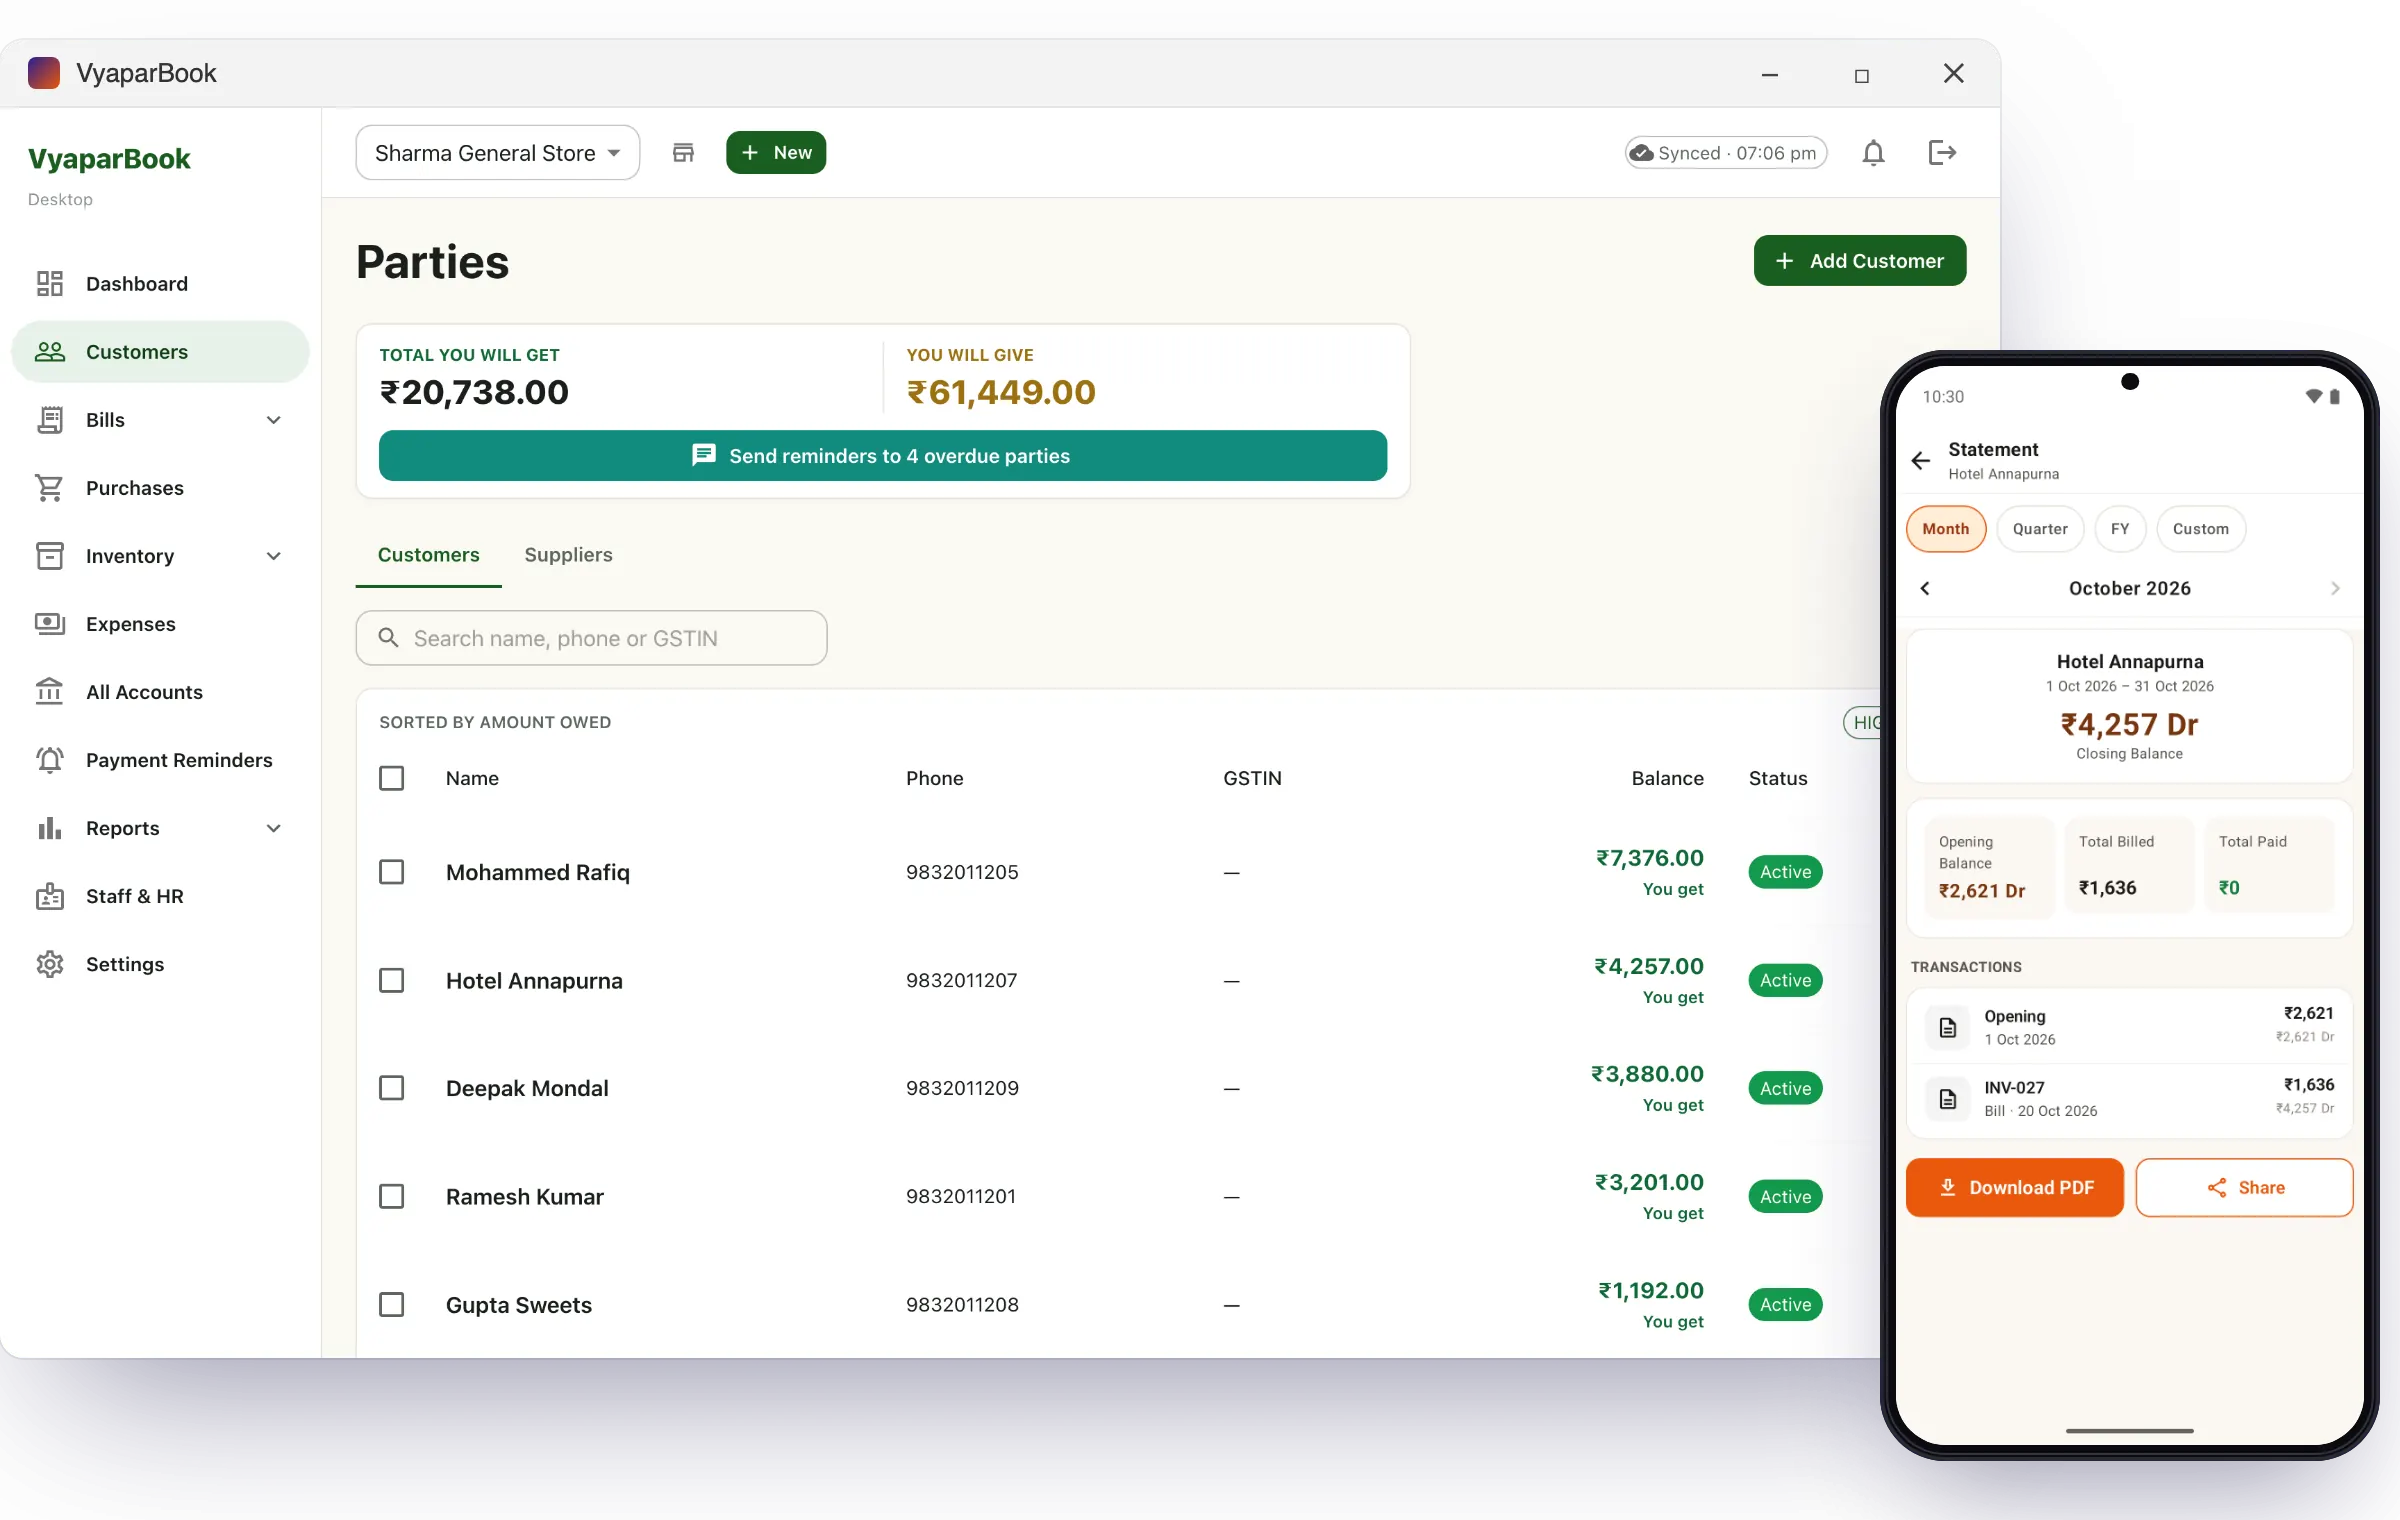Select the FY period chip on the phone

tap(2120, 529)
